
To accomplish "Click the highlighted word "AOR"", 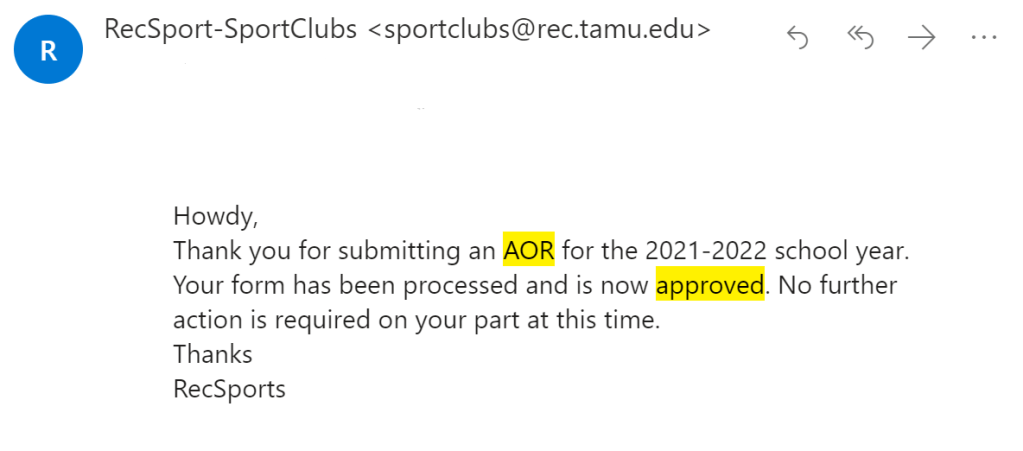I will click(x=528, y=249).
